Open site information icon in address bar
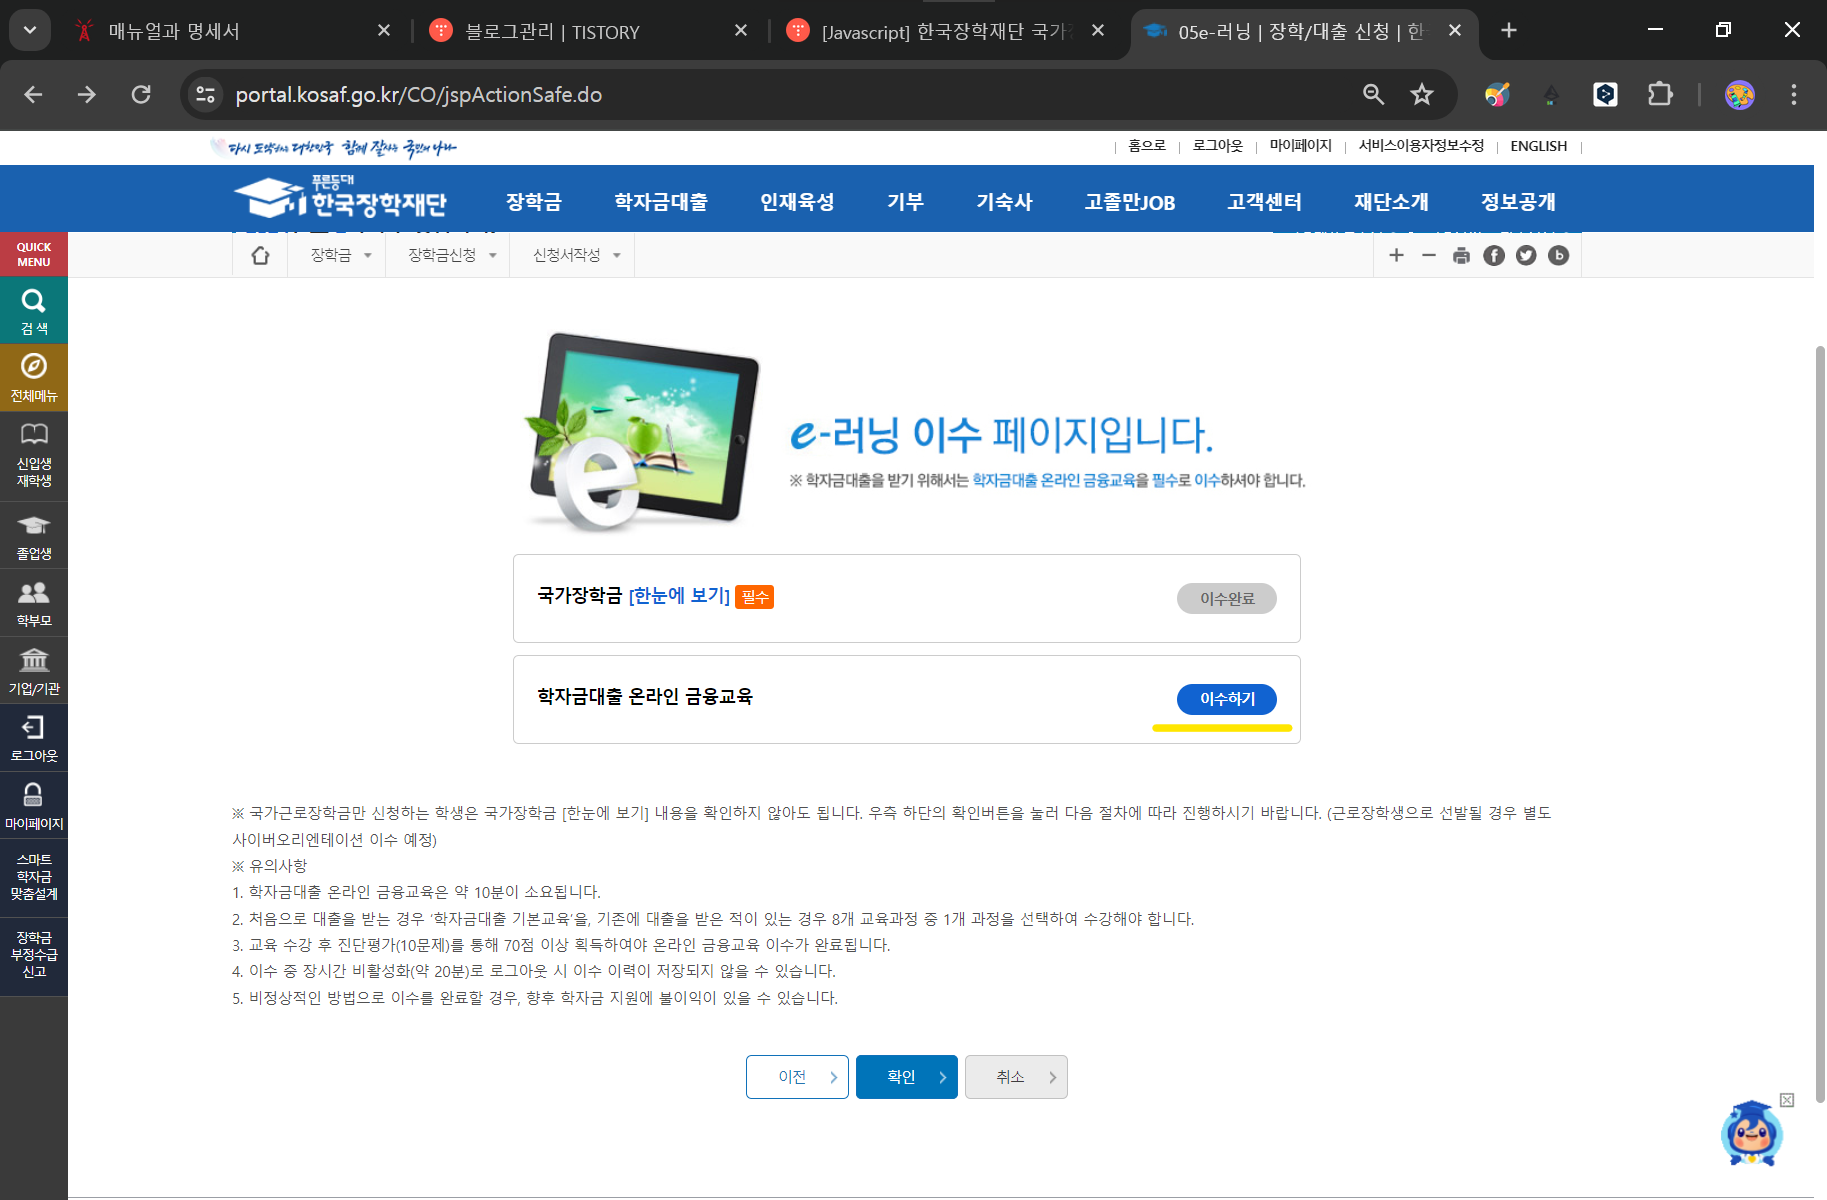1827x1200 pixels. 205,94
